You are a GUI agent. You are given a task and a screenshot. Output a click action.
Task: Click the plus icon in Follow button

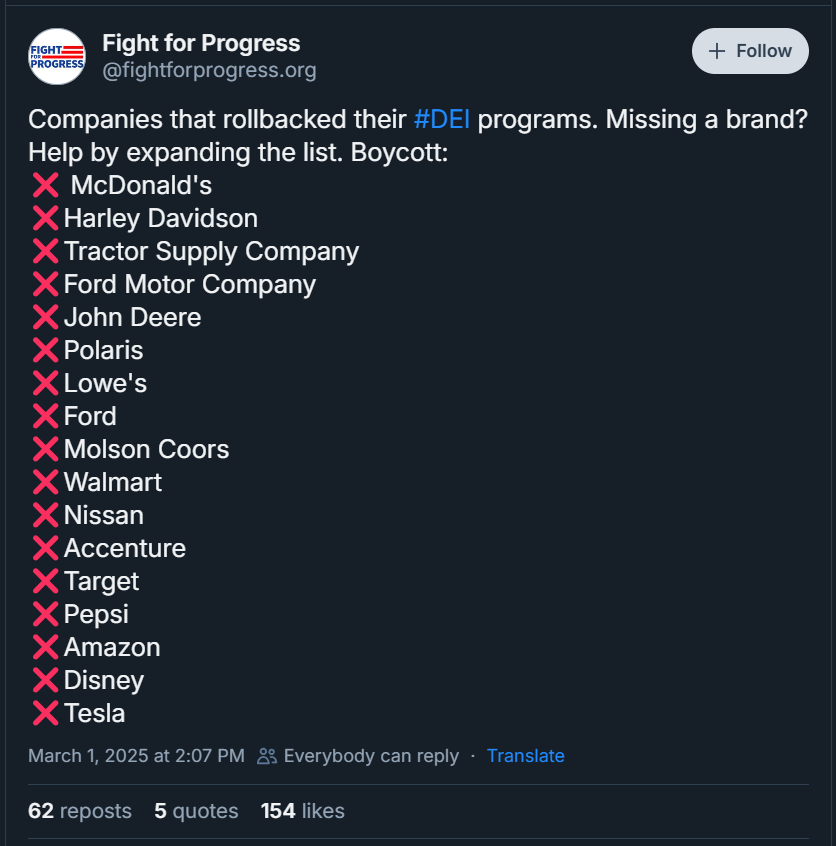click(x=717, y=51)
